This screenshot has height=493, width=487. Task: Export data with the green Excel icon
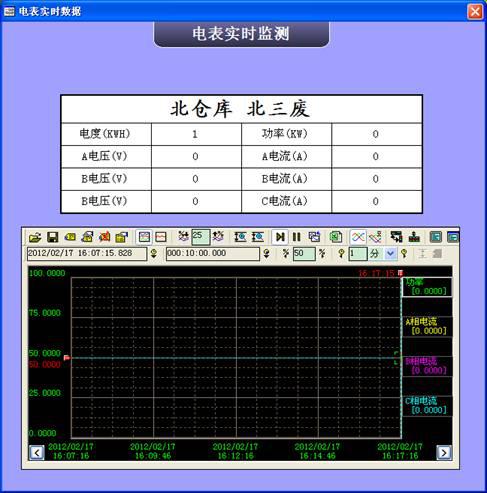click(336, 237)
